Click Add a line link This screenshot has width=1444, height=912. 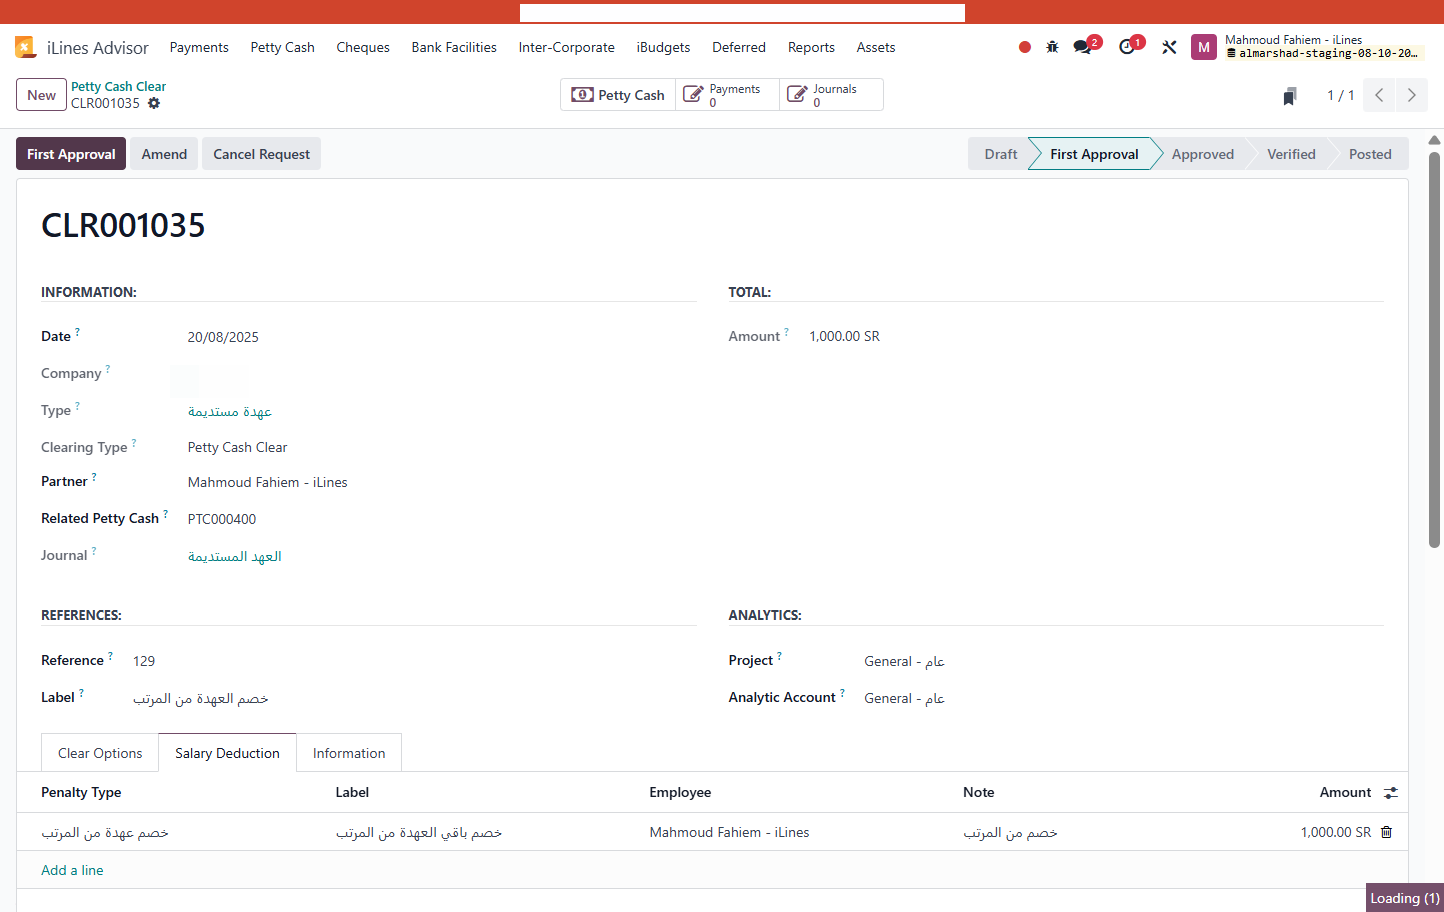coord(72,870)
